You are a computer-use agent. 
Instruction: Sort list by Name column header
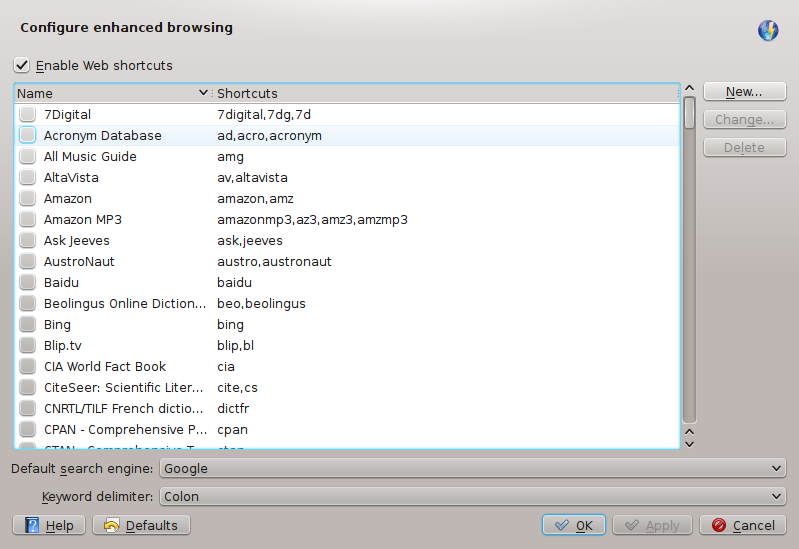110,94
